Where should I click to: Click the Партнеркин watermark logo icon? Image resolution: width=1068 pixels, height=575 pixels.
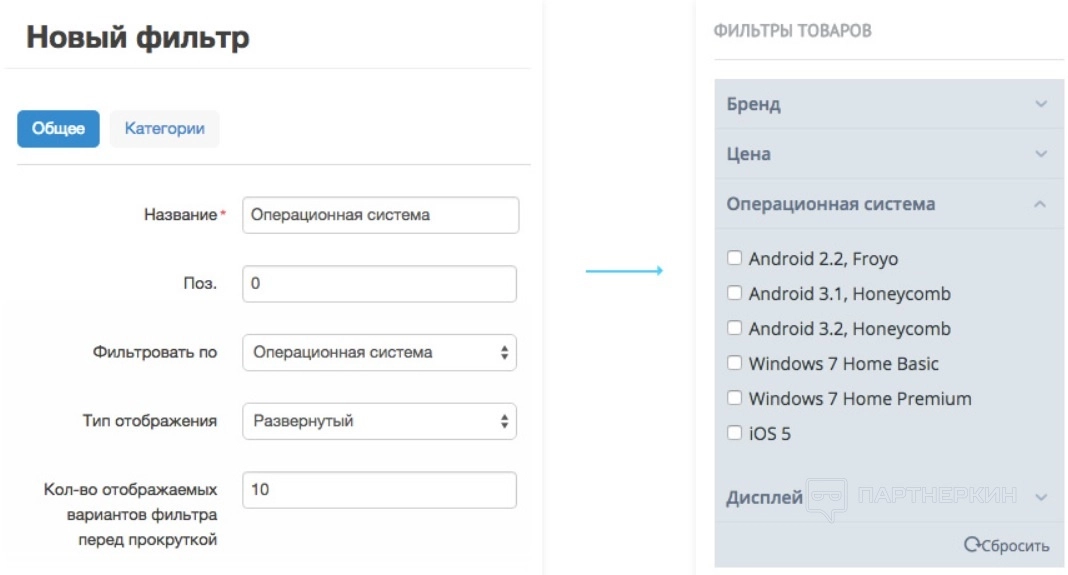827,496
